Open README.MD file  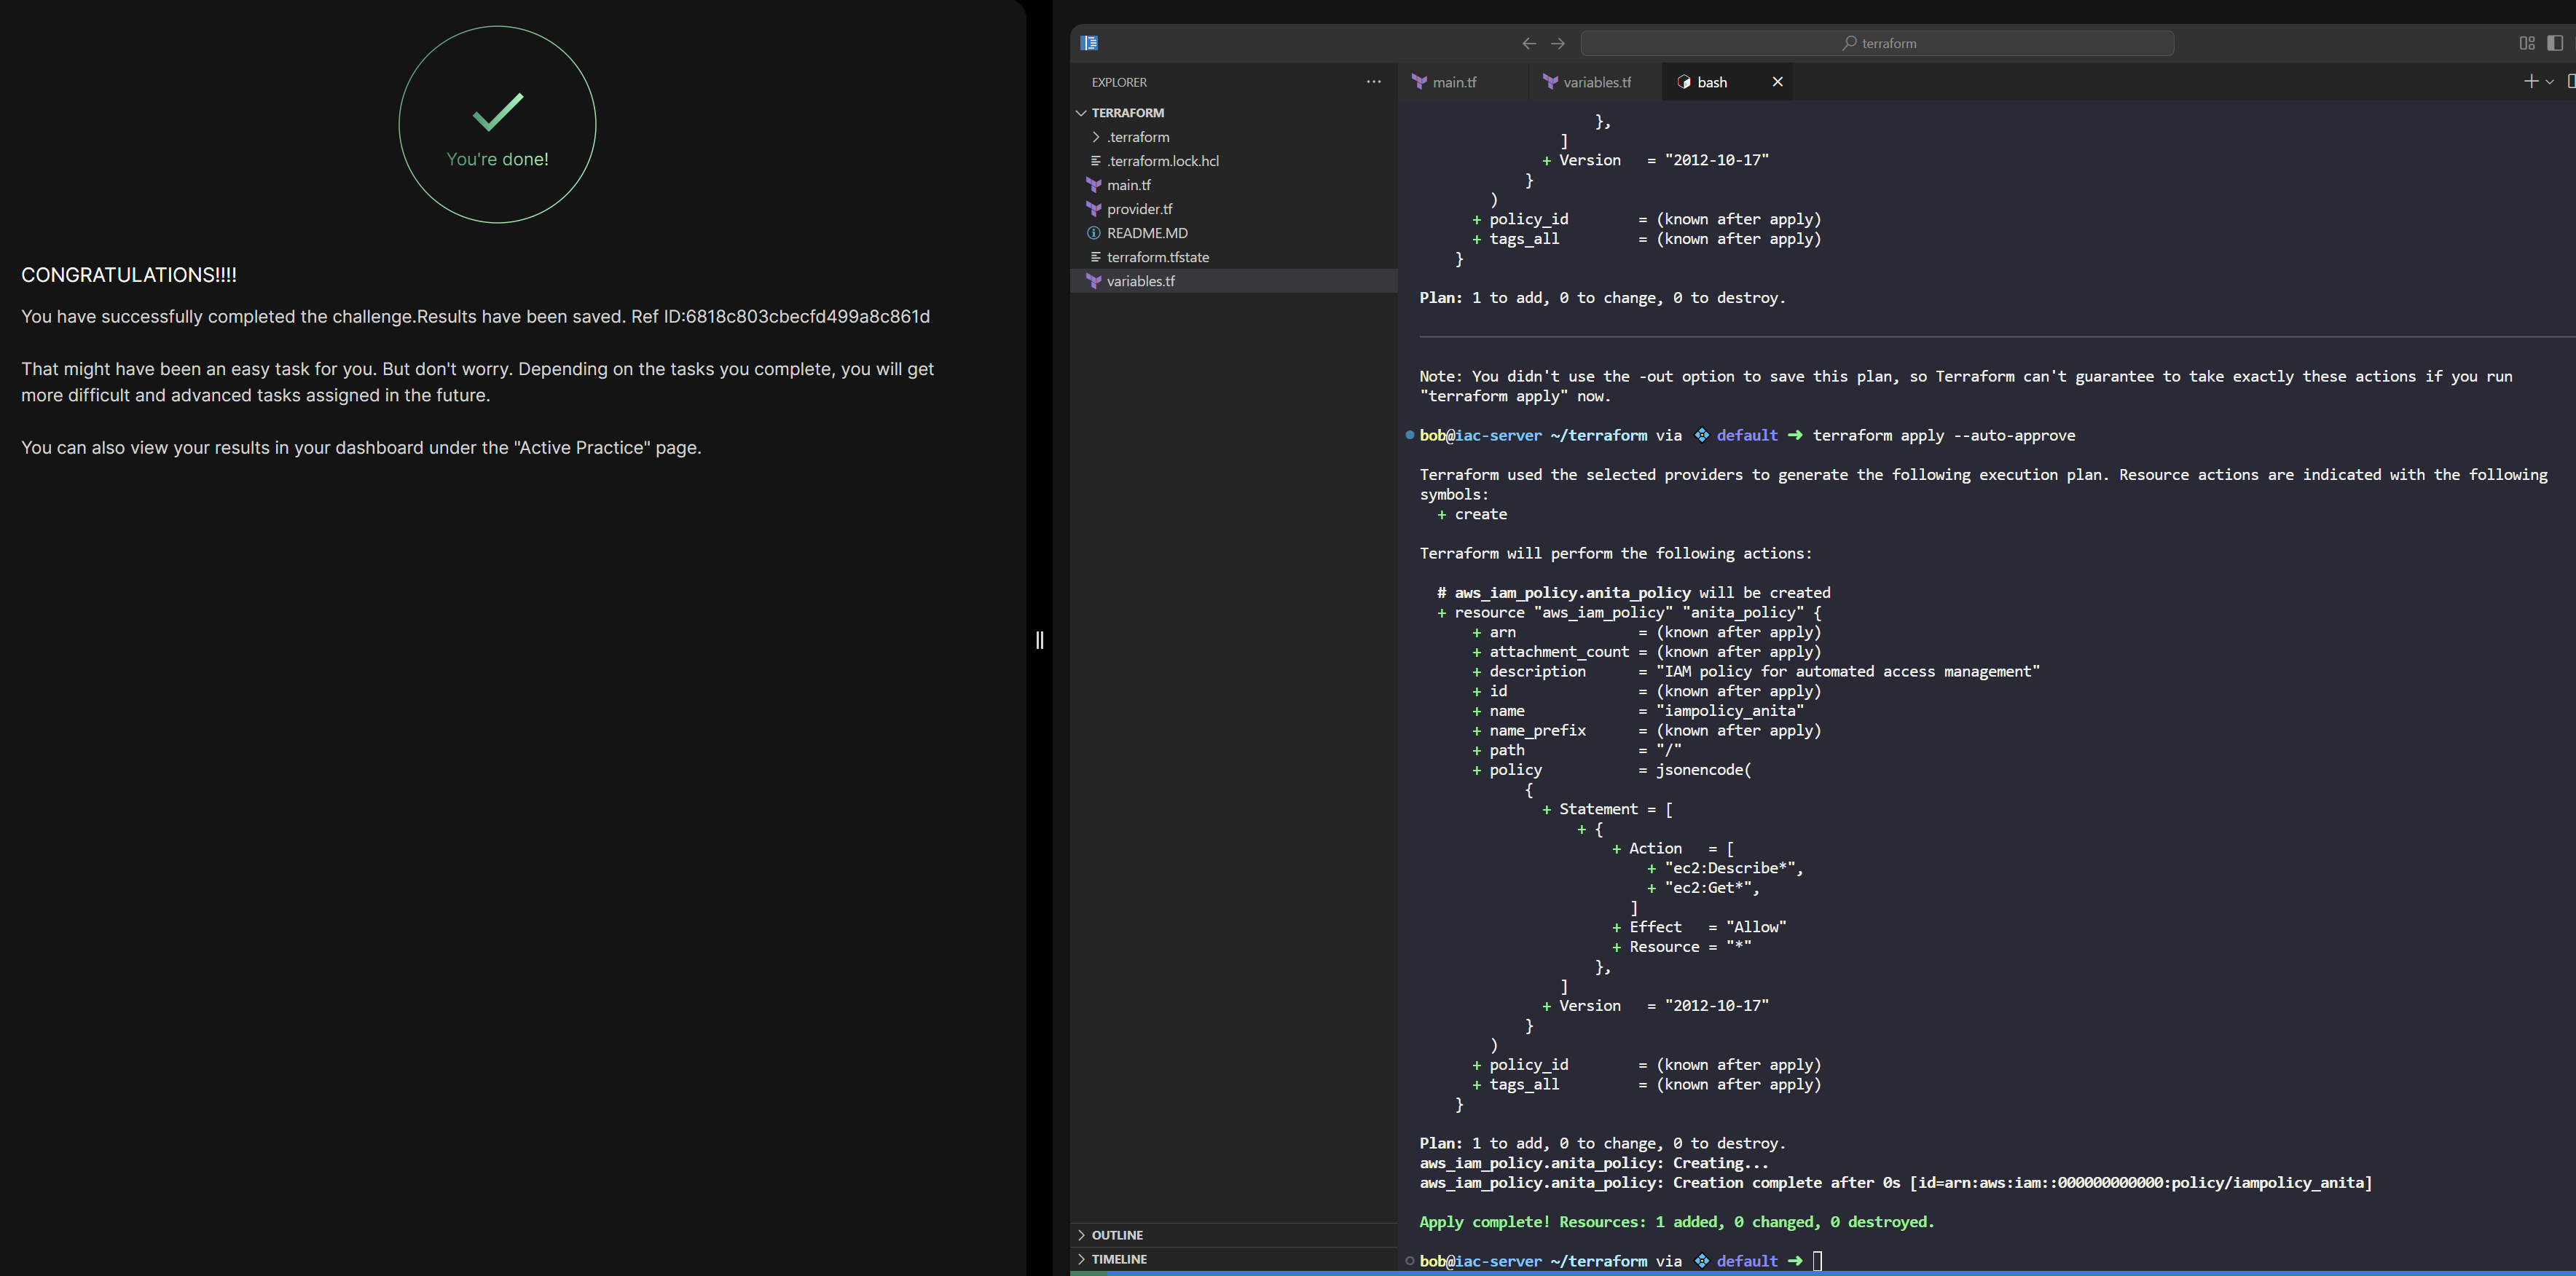[x=1147, y=233]
